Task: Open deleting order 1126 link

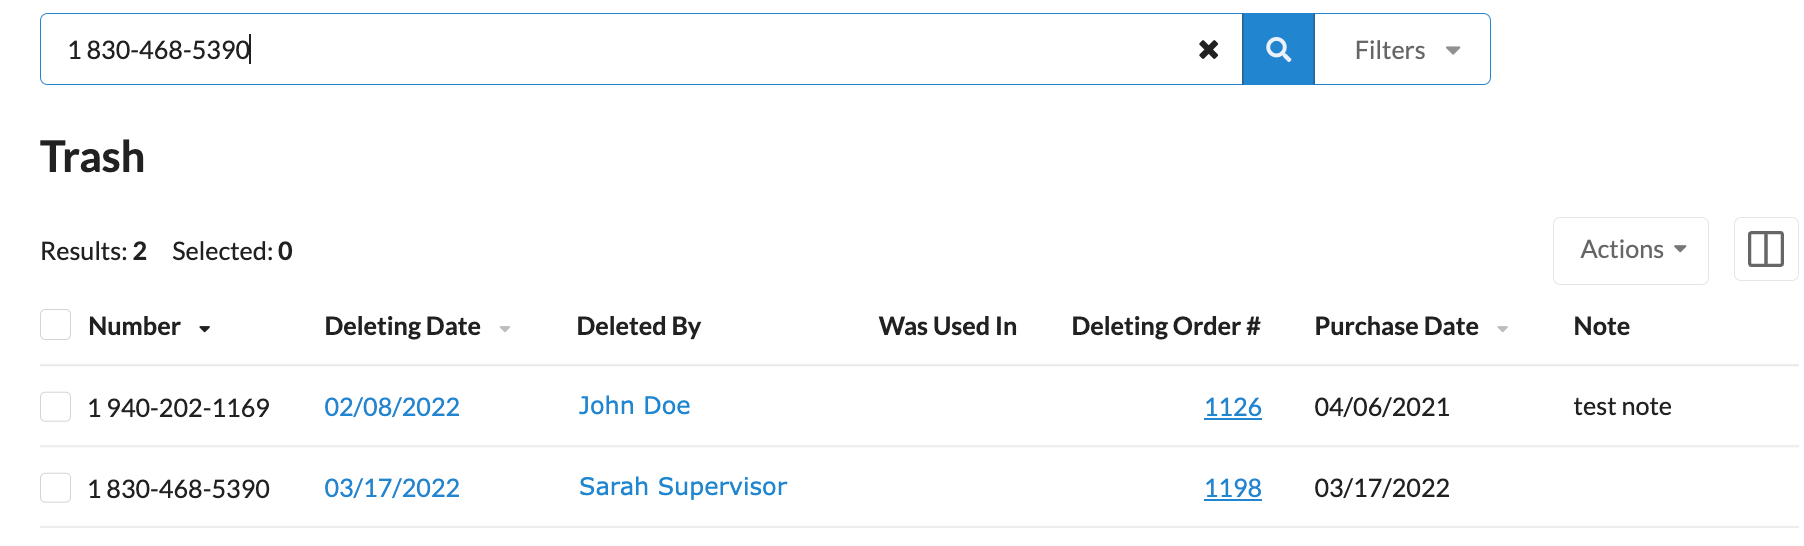Action: click(x=1232, y=407)
